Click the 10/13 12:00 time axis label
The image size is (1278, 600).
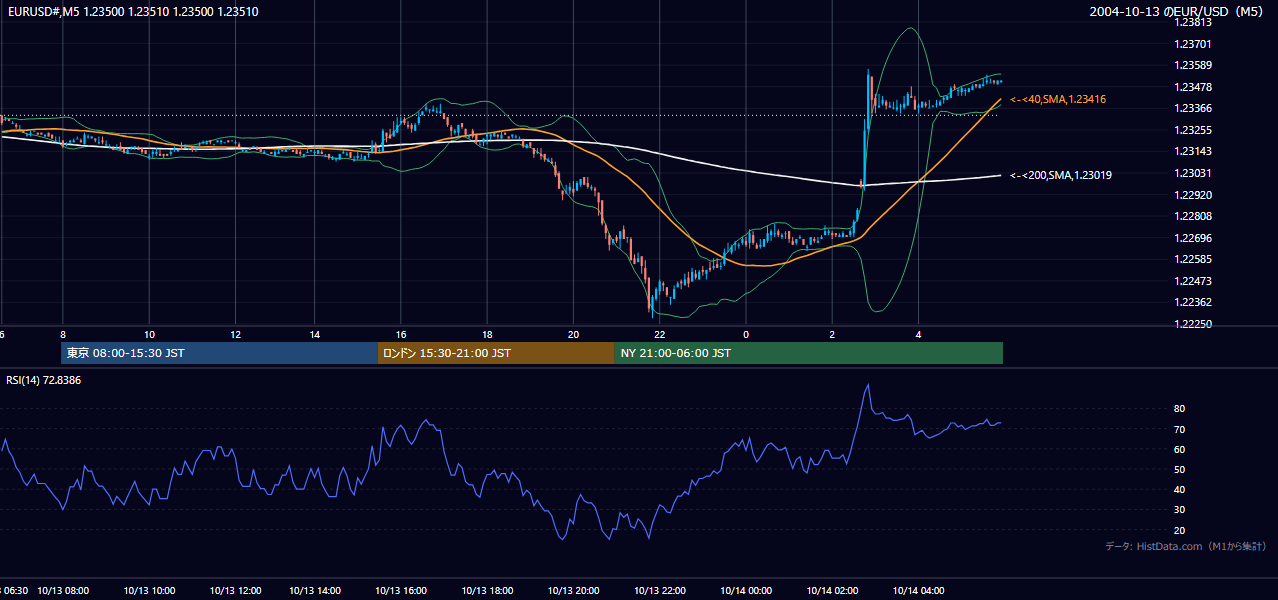click(x=236, y=590)
